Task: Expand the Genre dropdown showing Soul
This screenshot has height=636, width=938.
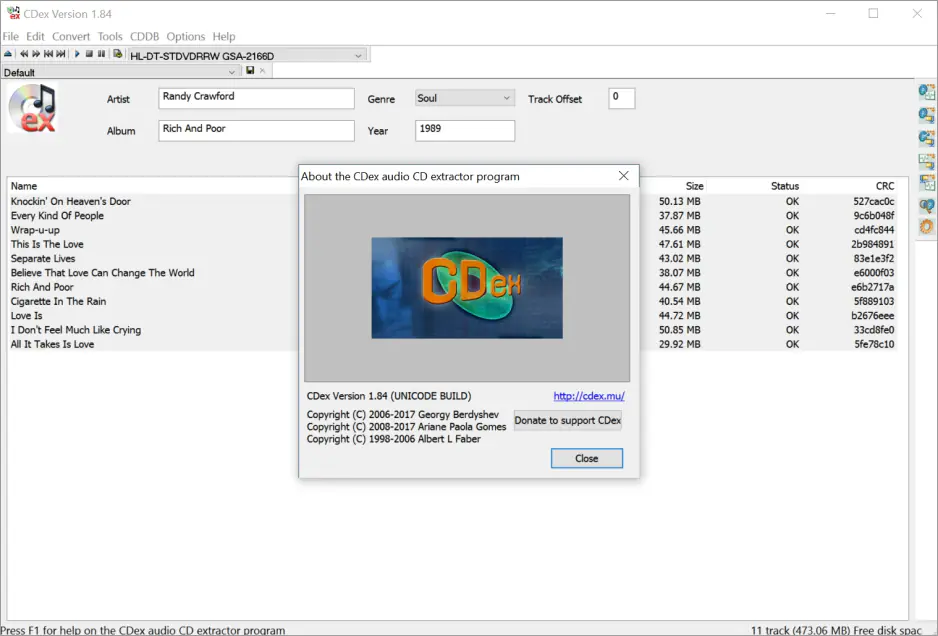Action: [507, 99]
